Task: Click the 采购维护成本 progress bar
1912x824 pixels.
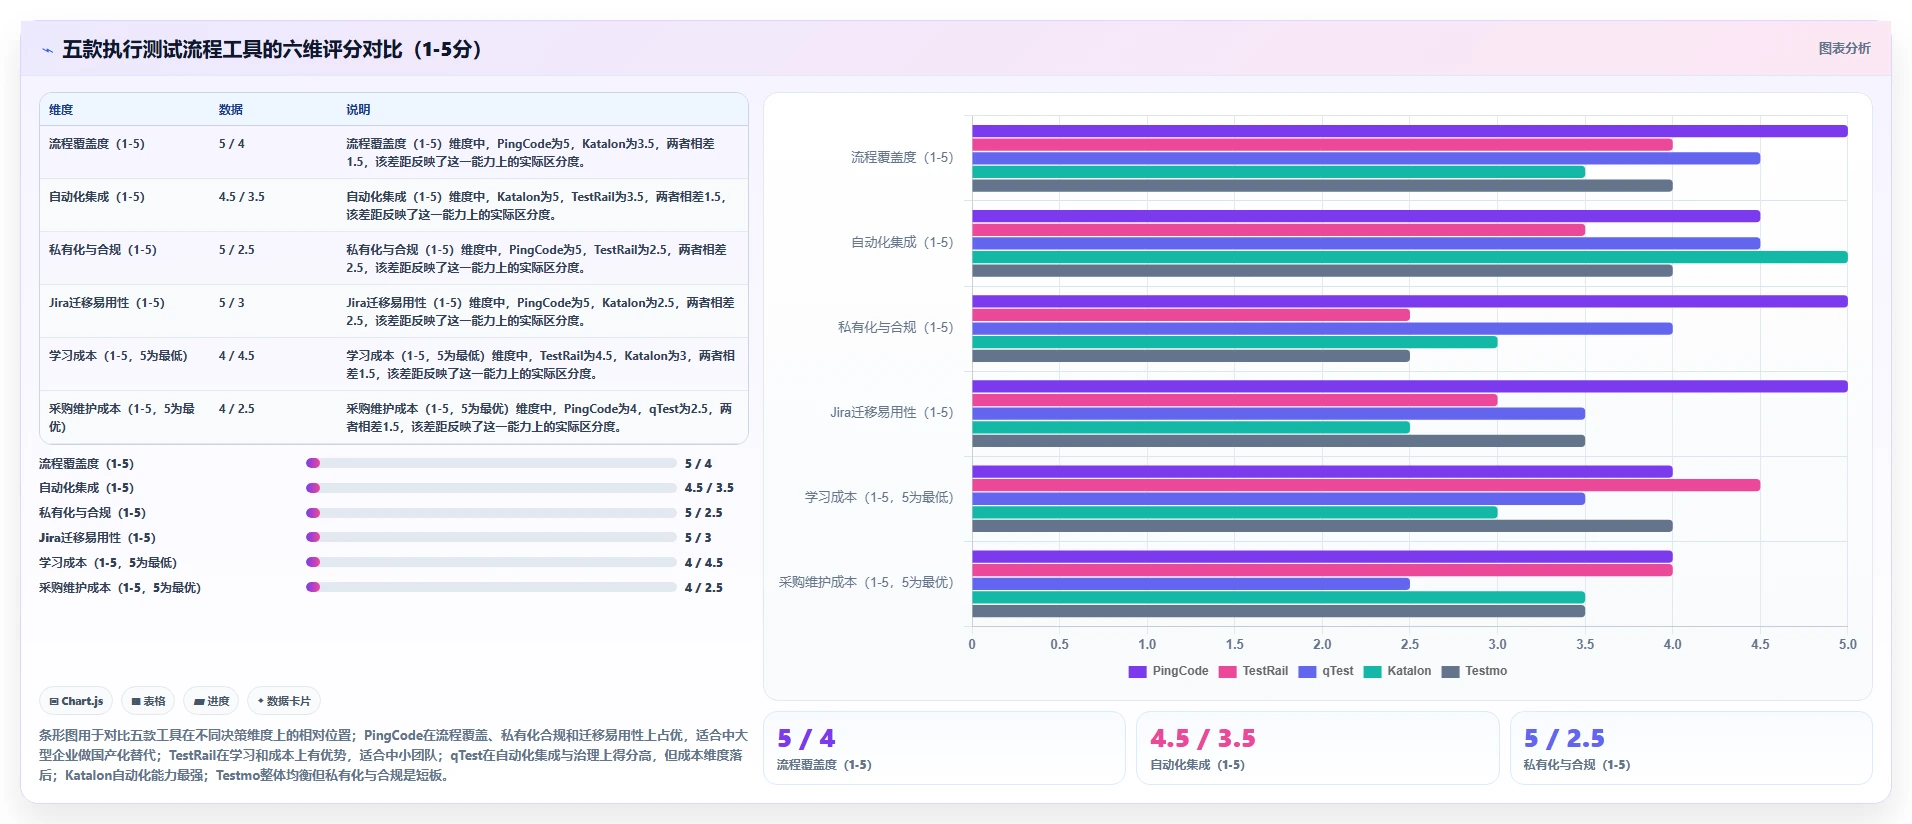Action: click(491, 587)
